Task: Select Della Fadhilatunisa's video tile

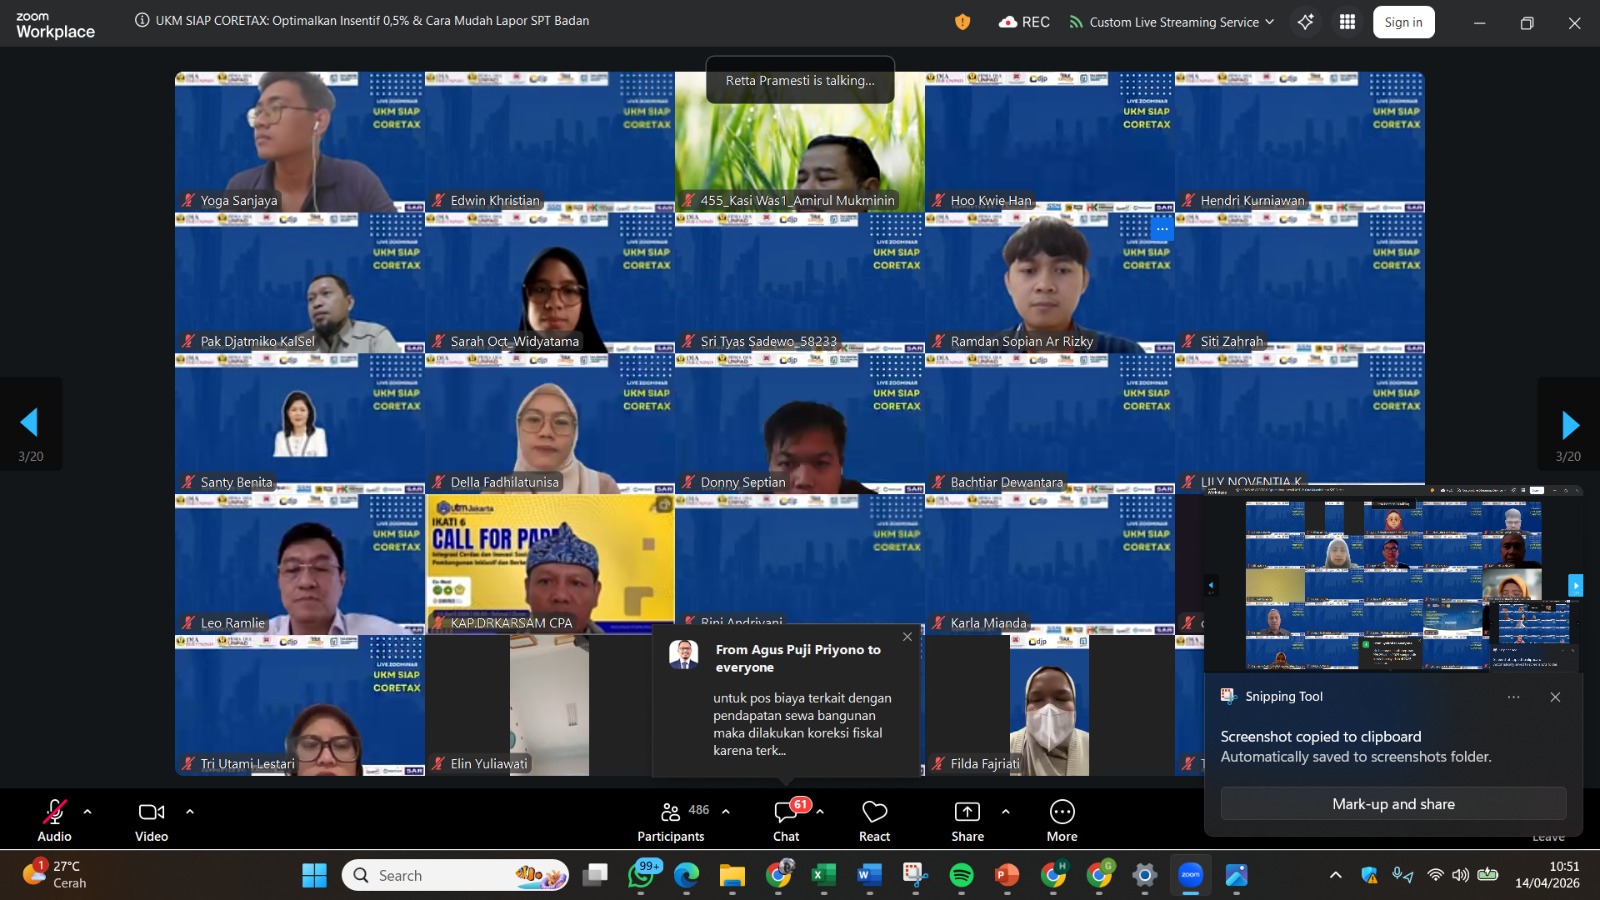Action: 550,423
